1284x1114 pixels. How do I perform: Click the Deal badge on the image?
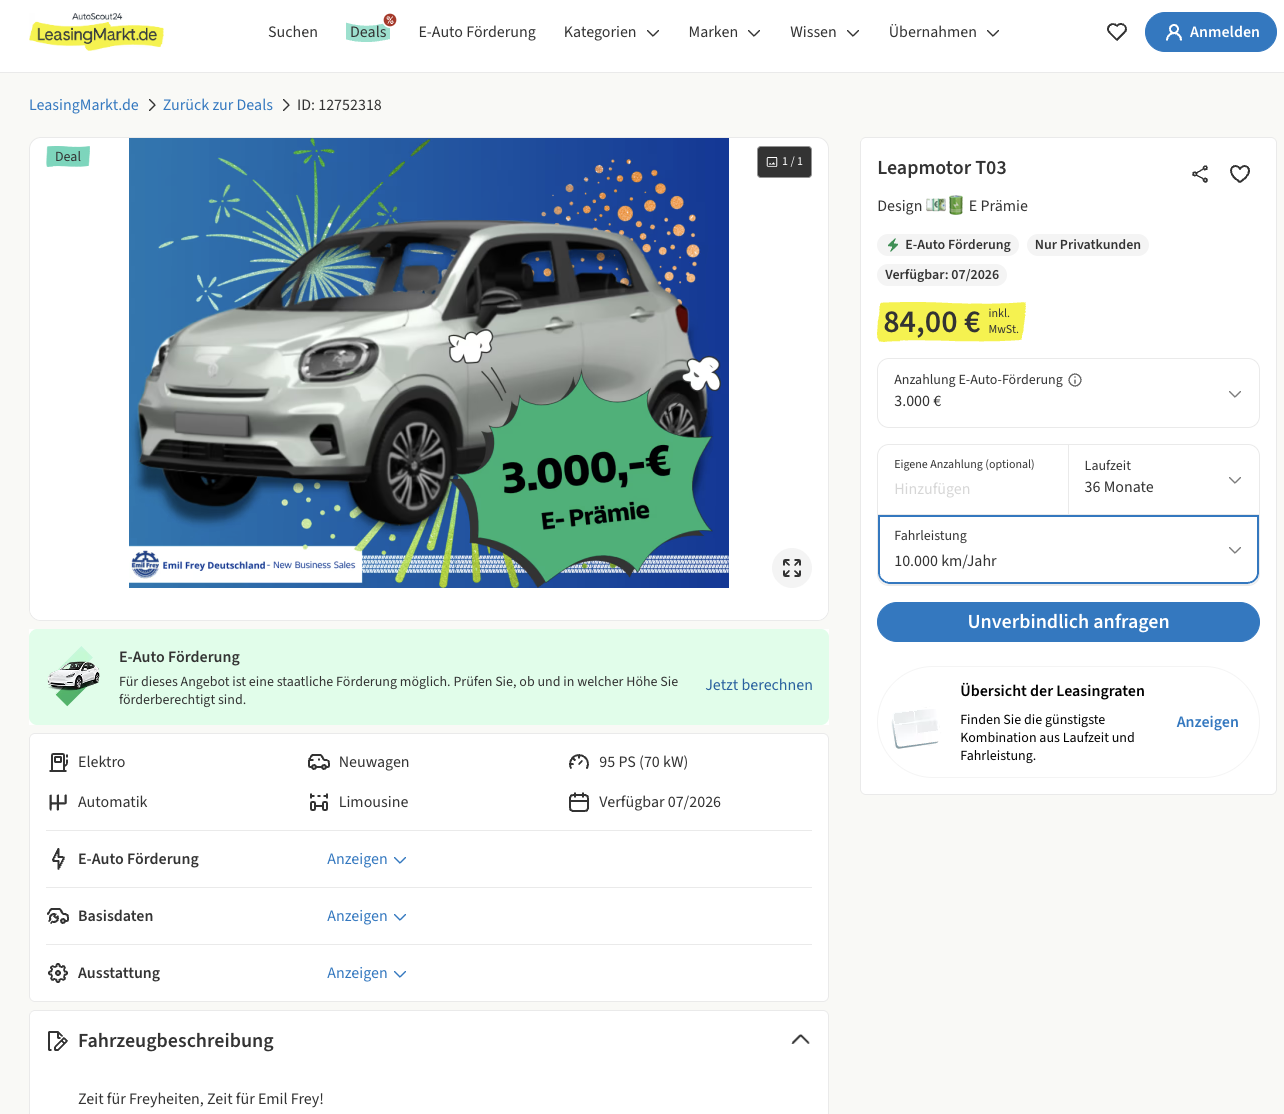(x=68, y=157)
